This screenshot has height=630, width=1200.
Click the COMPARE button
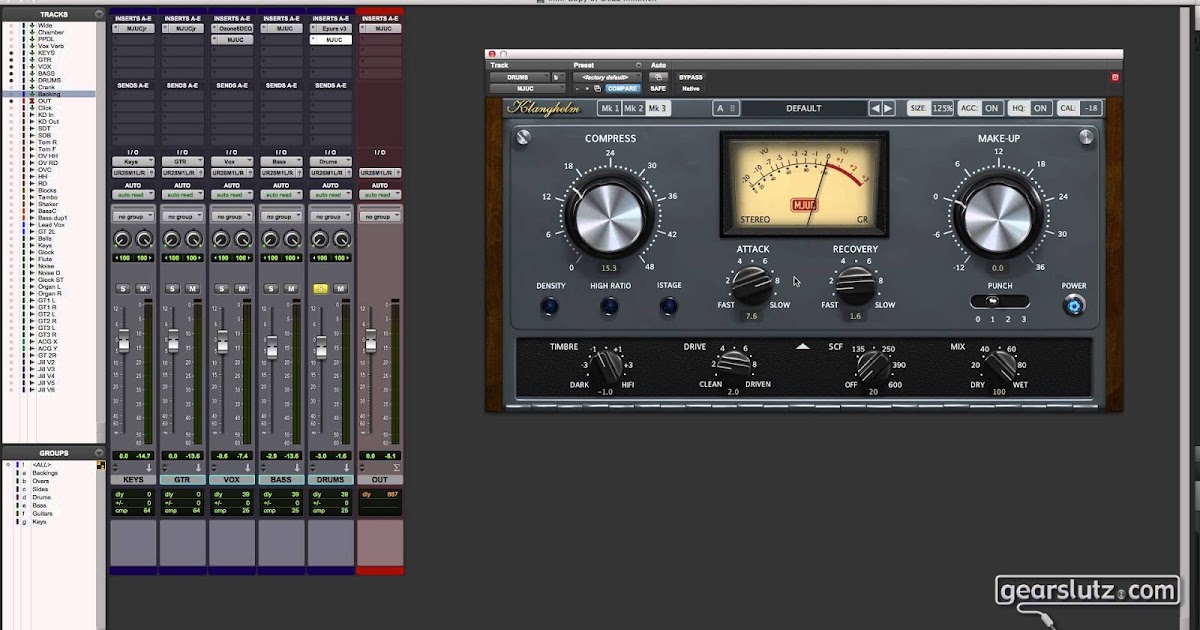click(622, 88)
